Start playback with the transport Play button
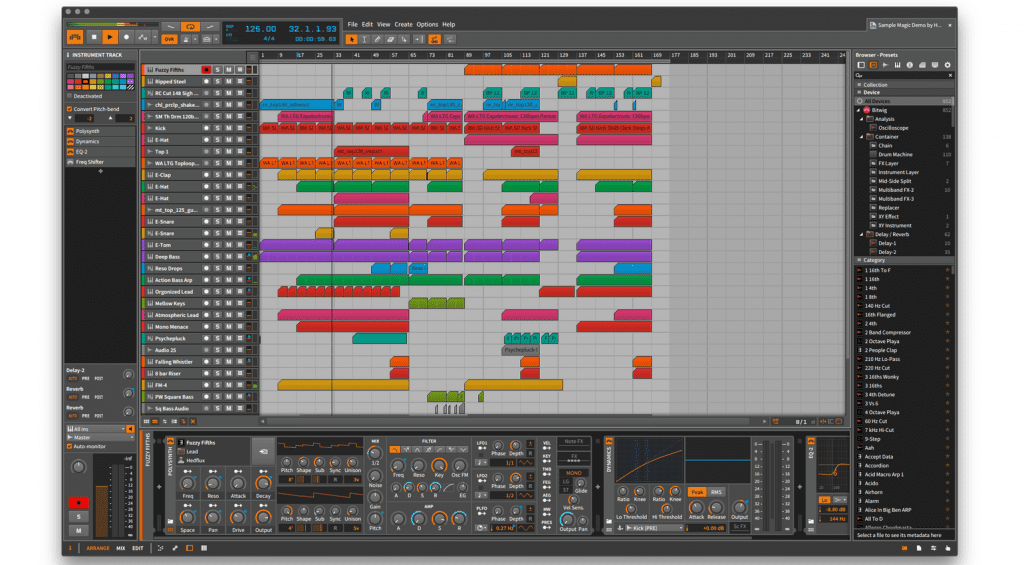Viewport: 1024px width, 565px height. [x=110, y=38]
